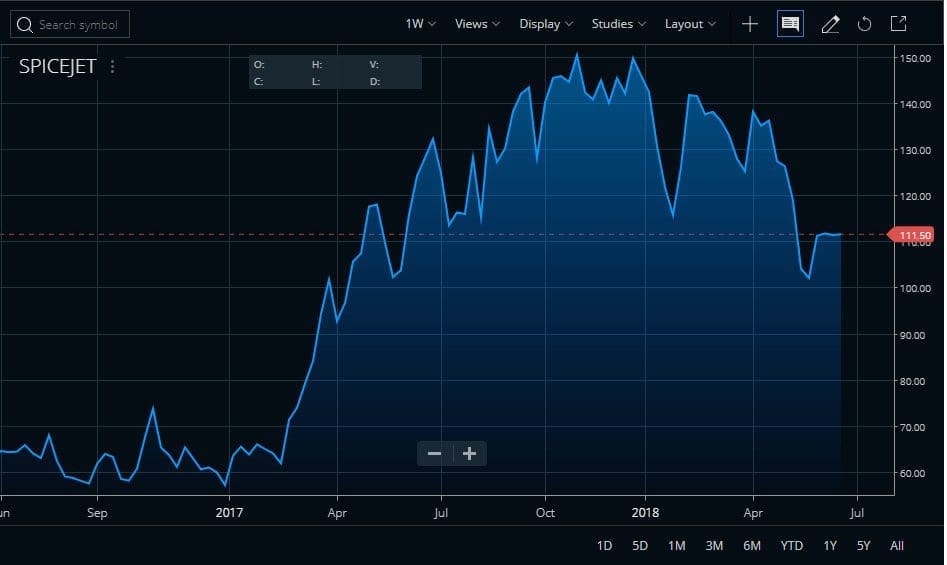Select the 1Y range
This screenshot has height=565, width=947.
[x=830, y=546]
